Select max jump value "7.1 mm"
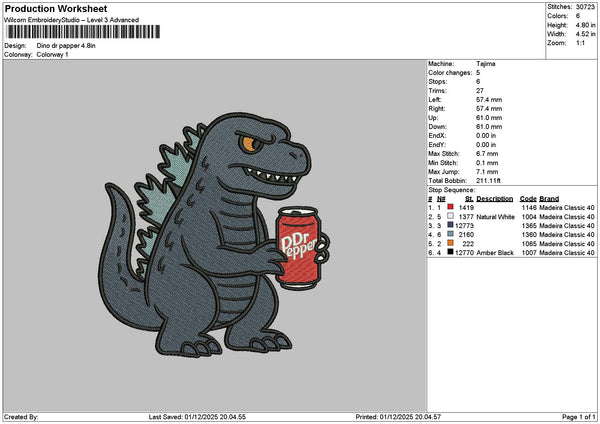Viewport: 600px width, 424px height. 487,172
